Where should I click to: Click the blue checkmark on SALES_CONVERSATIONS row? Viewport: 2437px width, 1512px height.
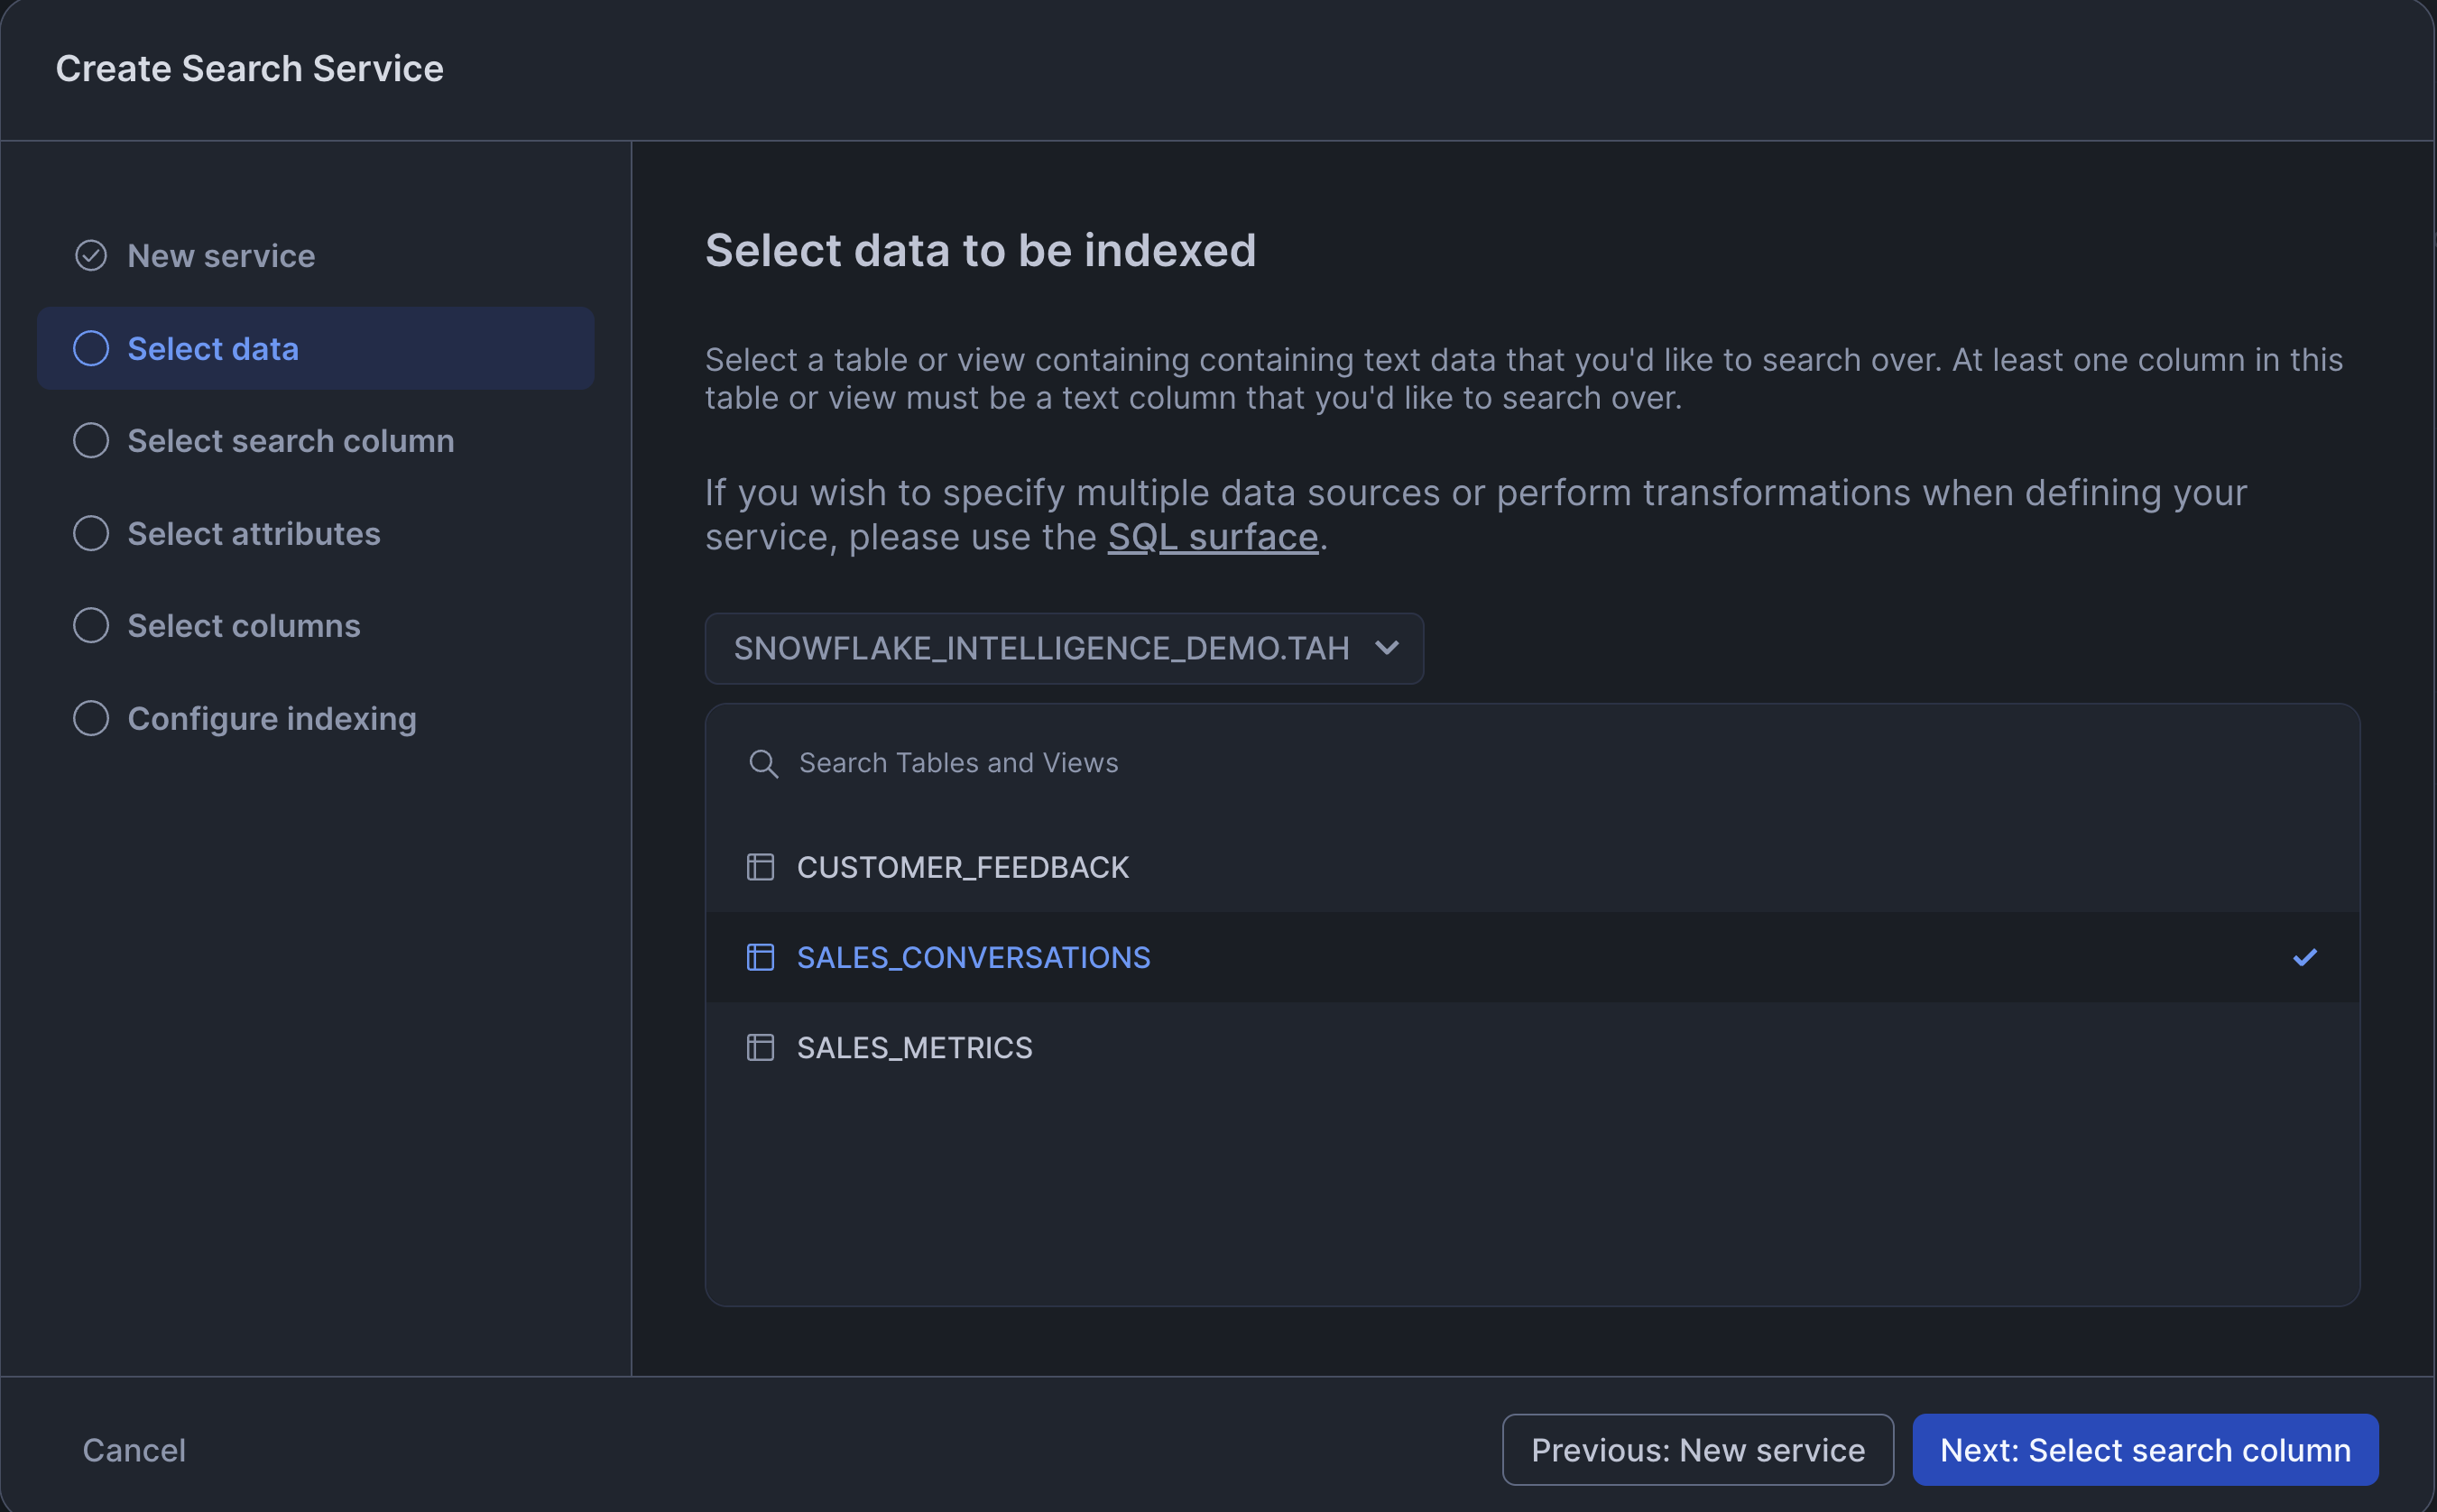(2304, 957)
